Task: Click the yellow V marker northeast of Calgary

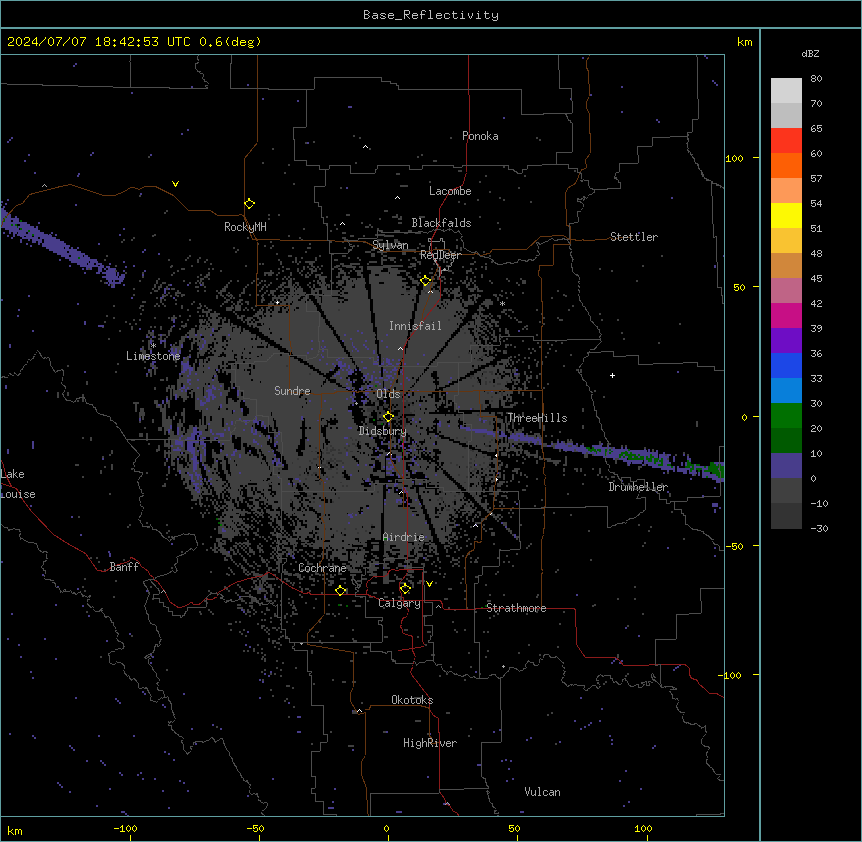Action: 429,584
